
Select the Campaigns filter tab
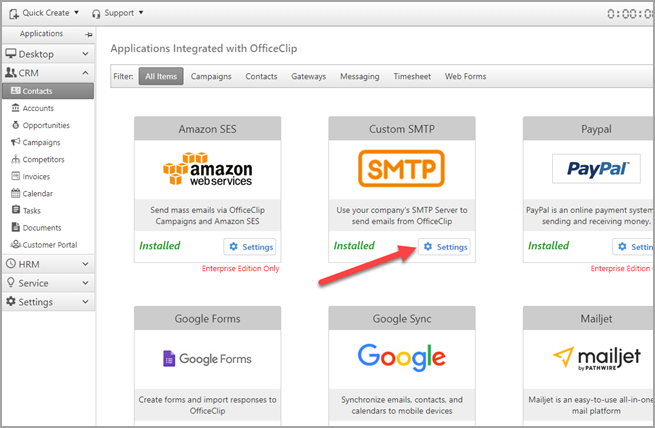(x=211, y=76)
